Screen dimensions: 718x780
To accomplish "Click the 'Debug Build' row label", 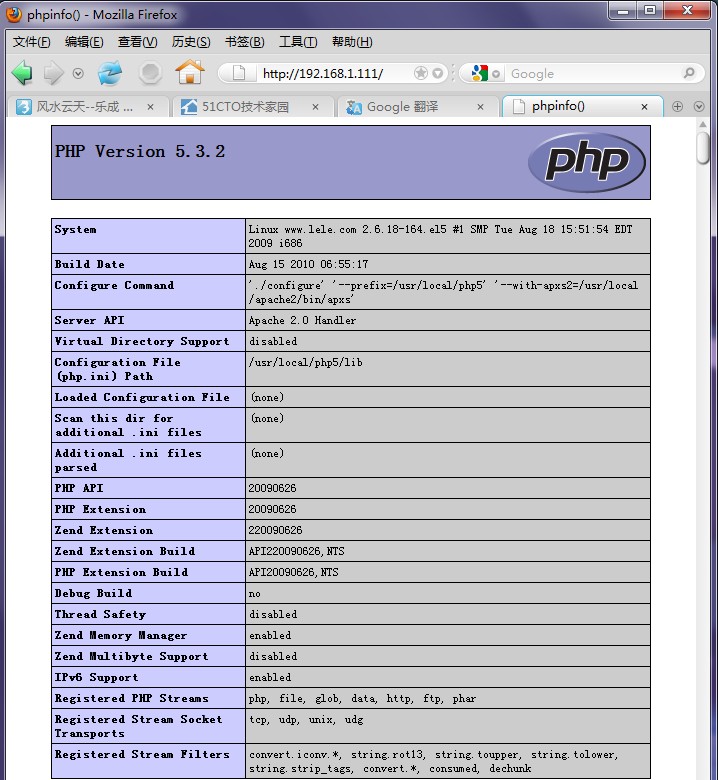I will tap(94, 593).
